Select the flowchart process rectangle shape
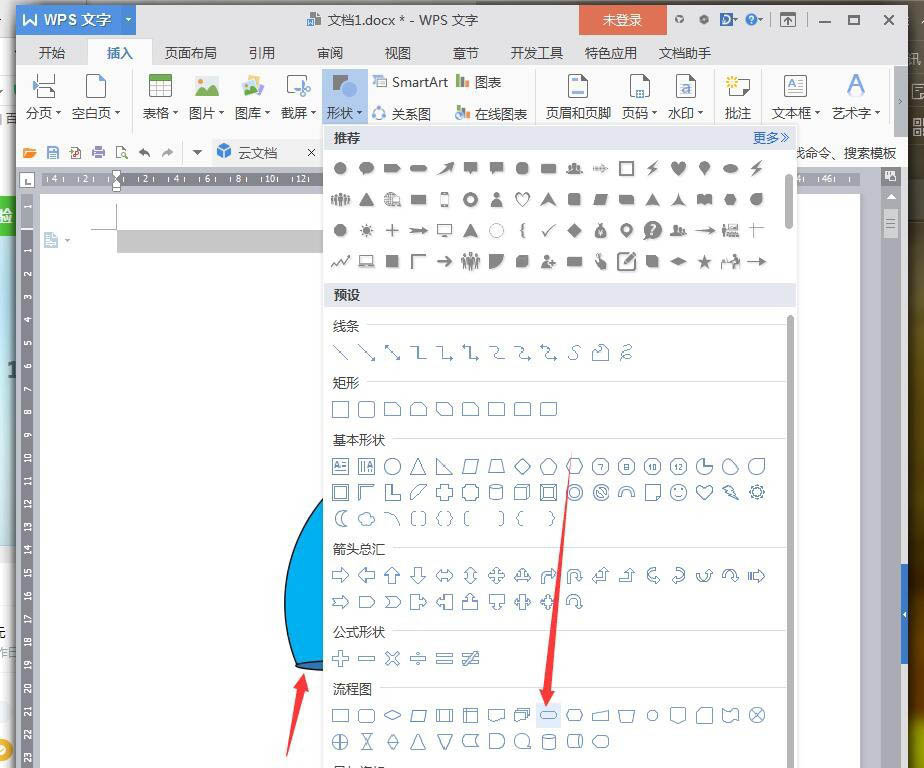 [x=341, y=716]
